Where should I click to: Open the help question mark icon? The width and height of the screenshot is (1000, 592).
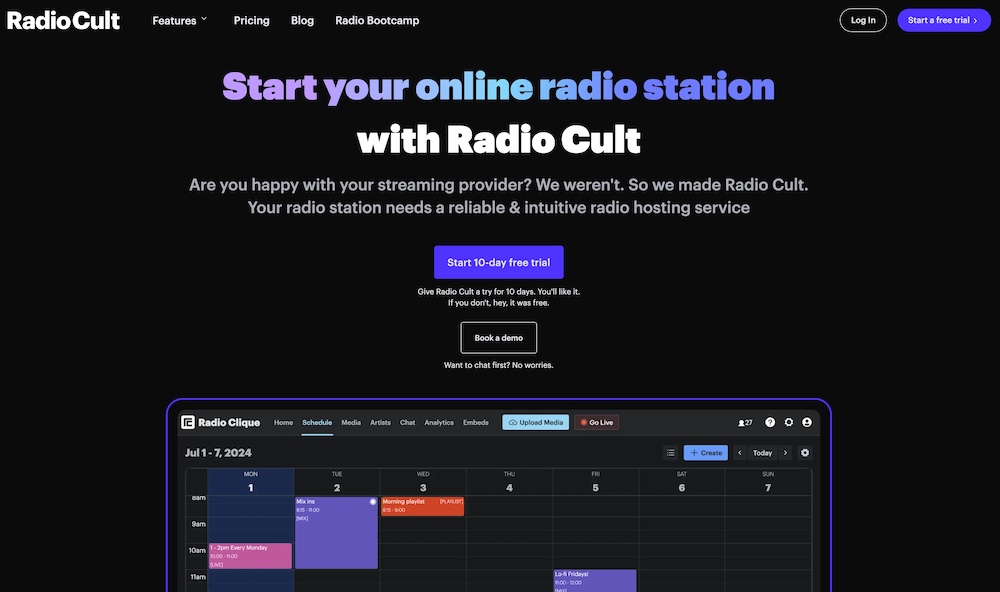pyautogui.click(x=770, y=422)
